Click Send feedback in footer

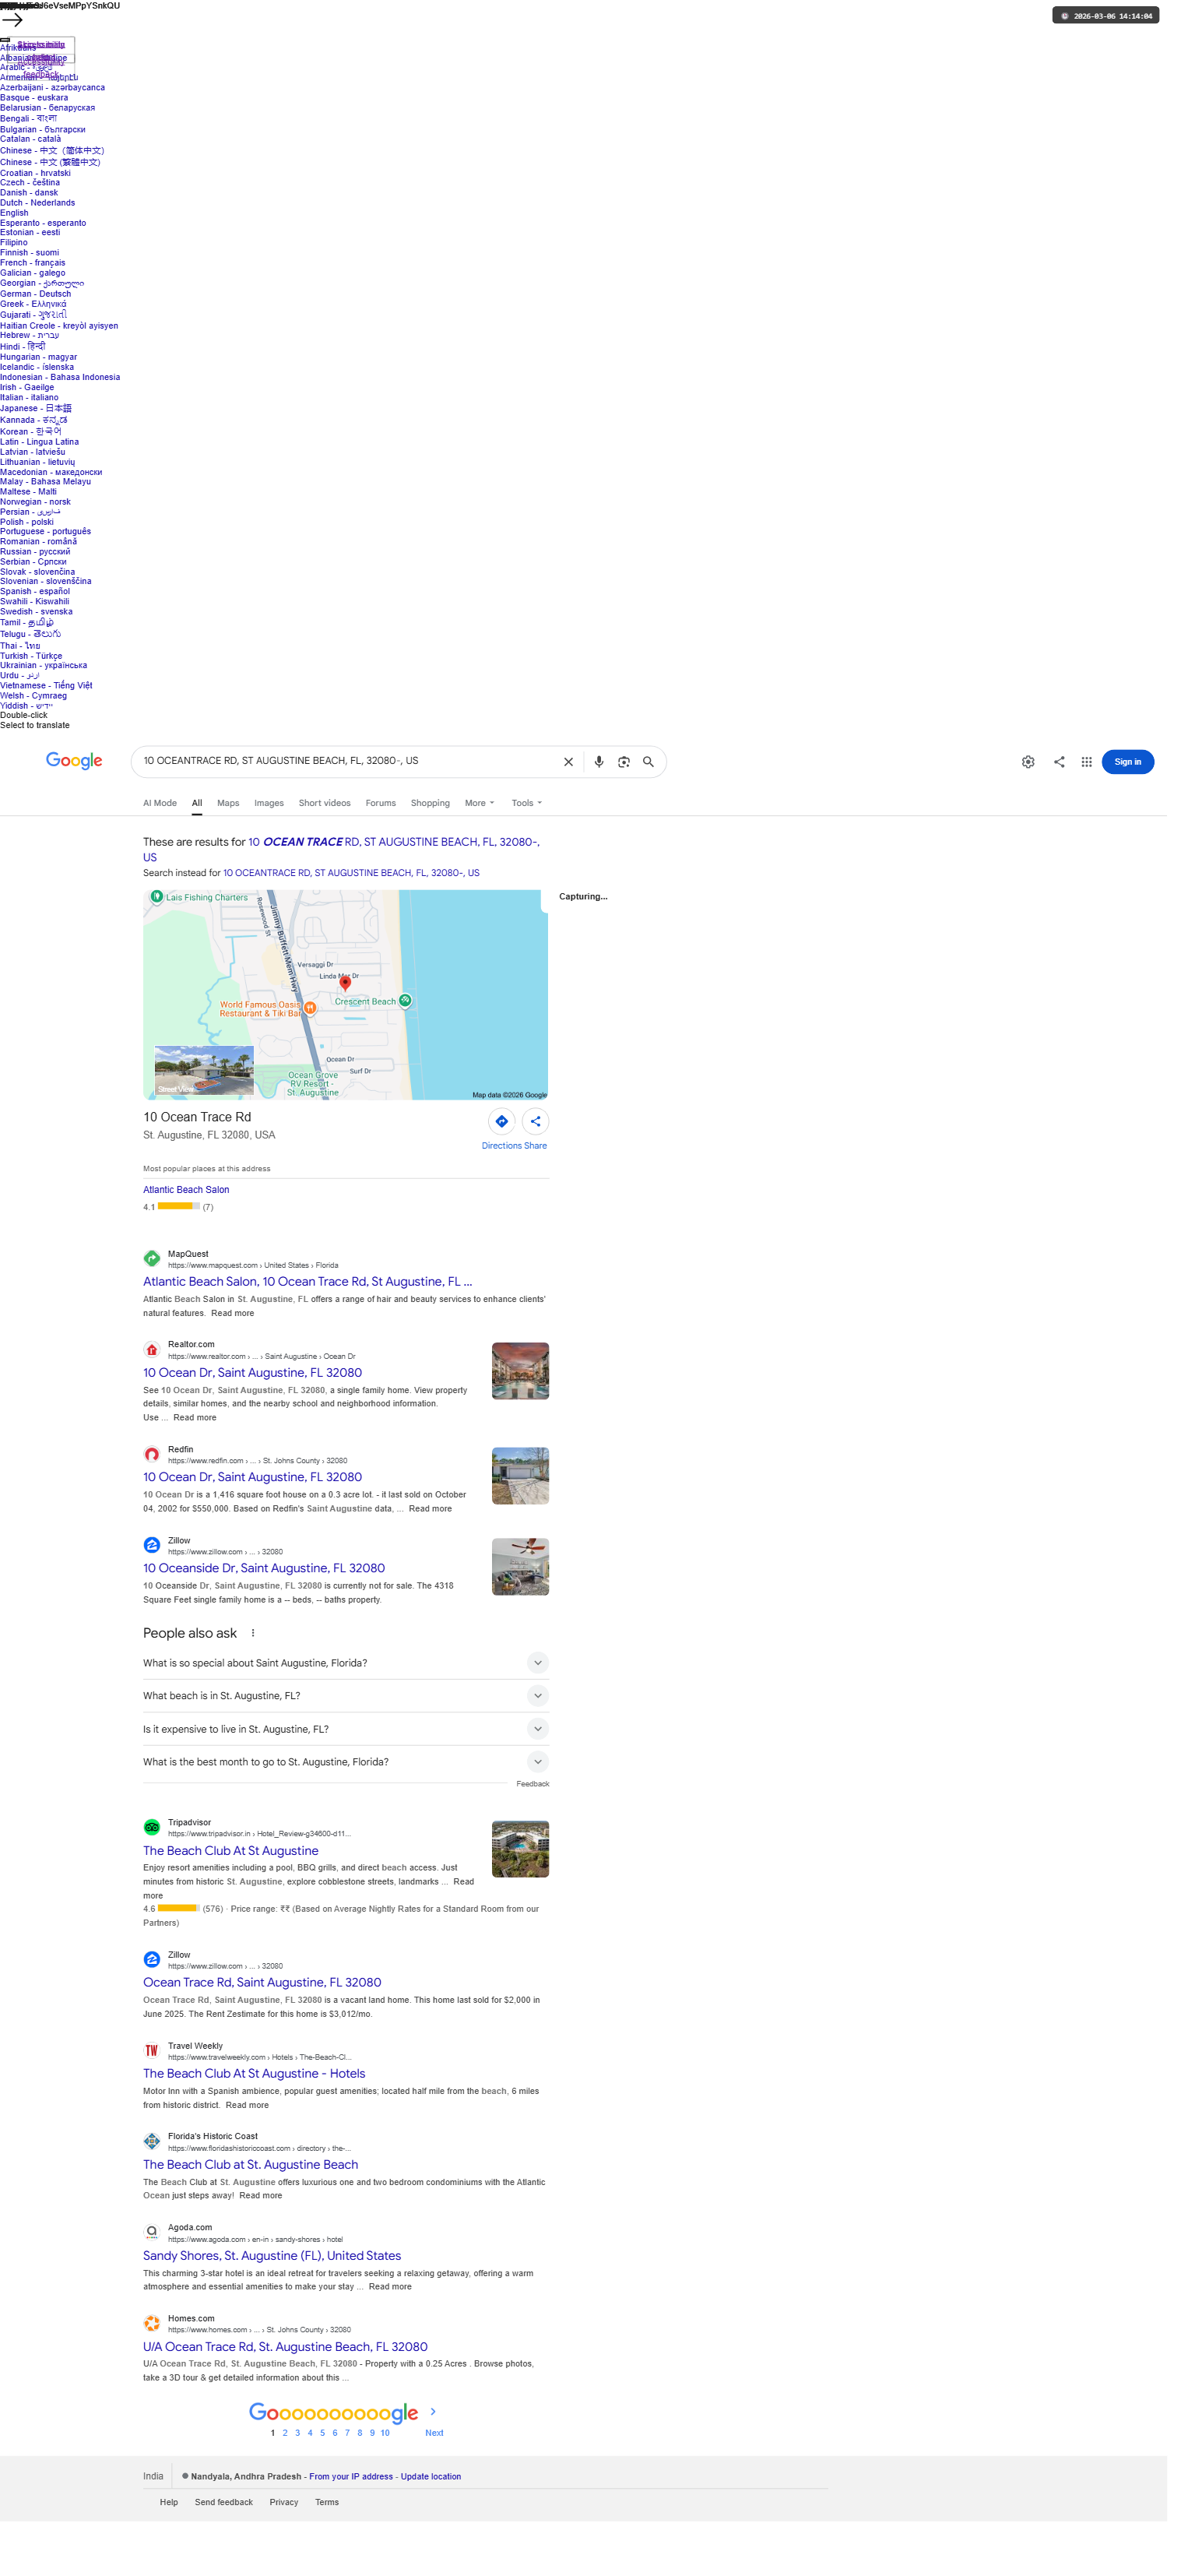click(224, 2503)
